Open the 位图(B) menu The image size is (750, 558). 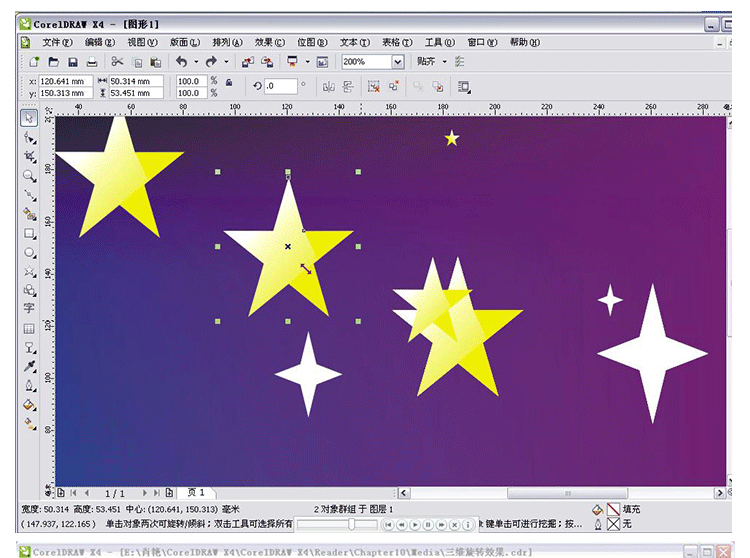point(312,43)
